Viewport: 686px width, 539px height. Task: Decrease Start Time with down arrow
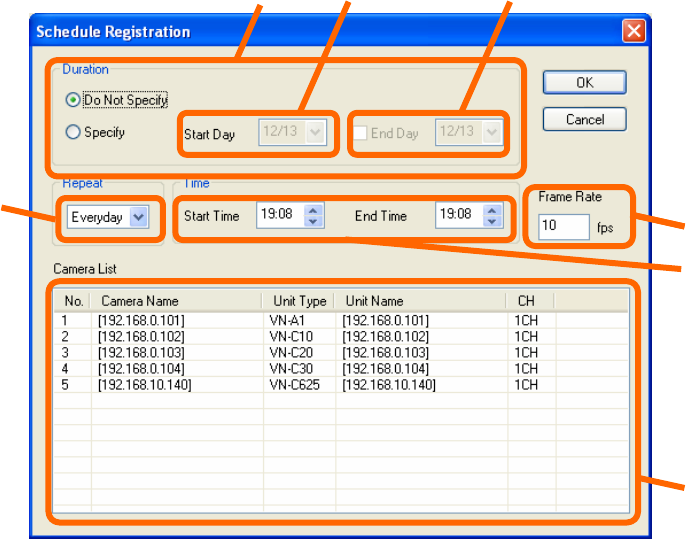313,221
